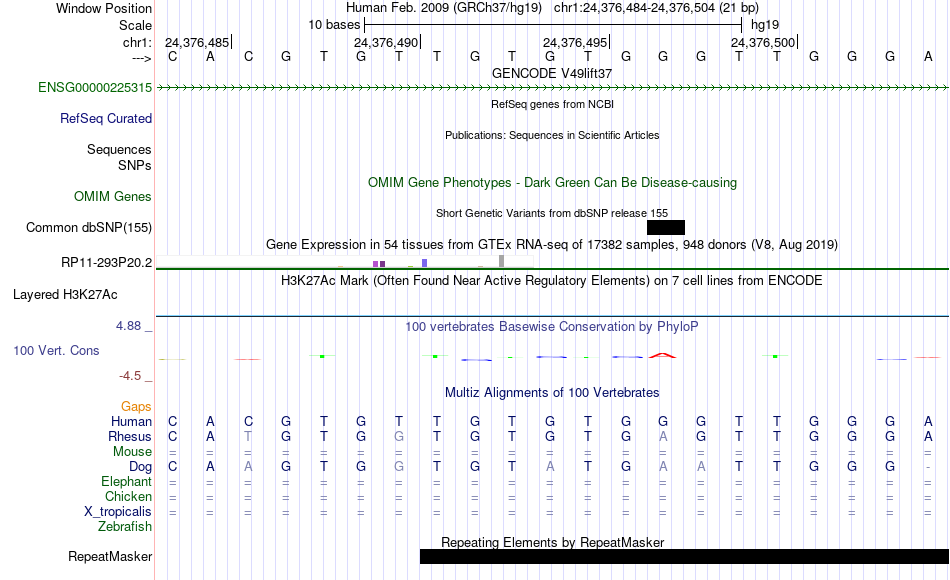The height and width of the screenshot is (580, 950).
Task: Click Multiz Alignments of 100 Vertebrates title
Action: pyautogui.click(x=552, y=392)
